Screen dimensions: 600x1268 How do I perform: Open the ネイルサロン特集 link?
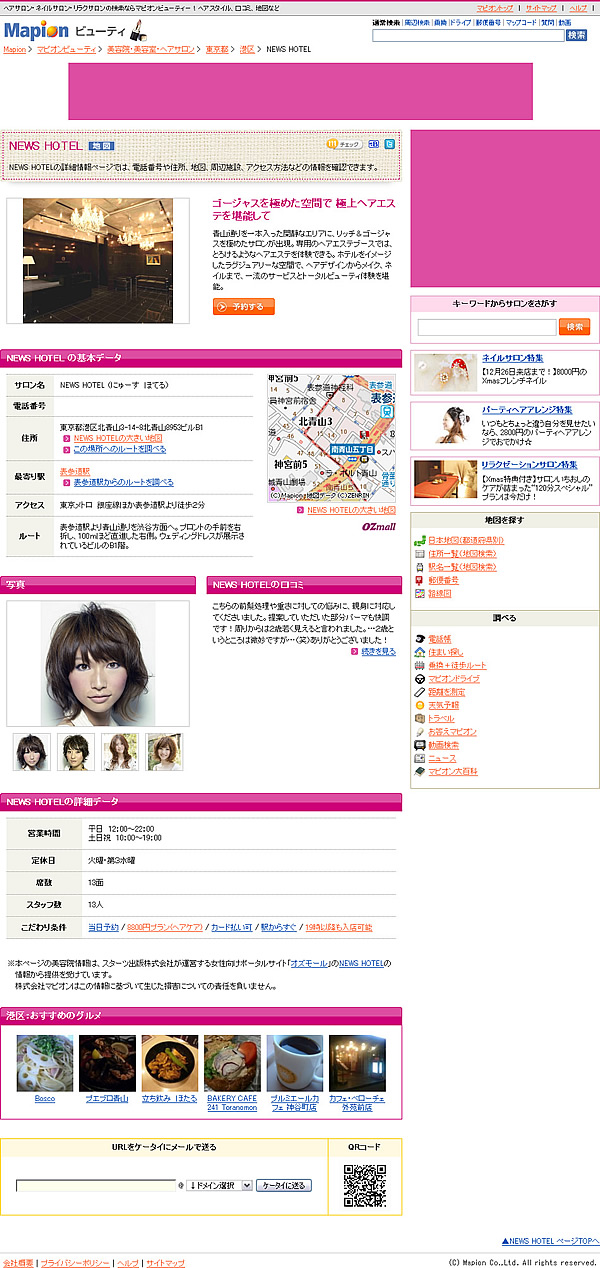[x=513, y=358]
